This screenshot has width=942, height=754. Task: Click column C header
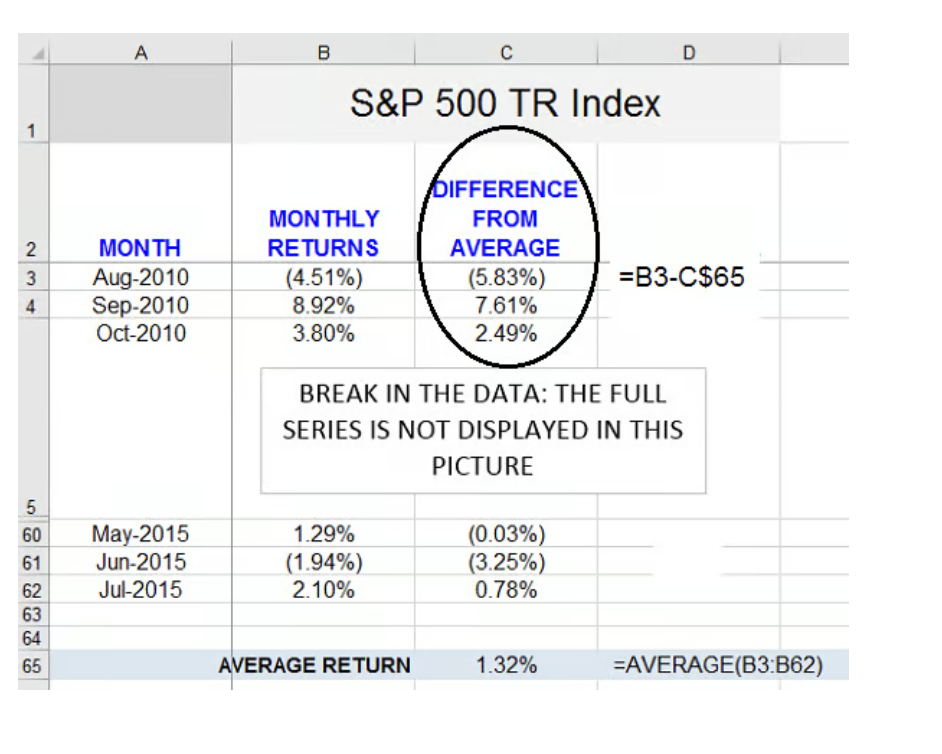[x=506, y=53]
